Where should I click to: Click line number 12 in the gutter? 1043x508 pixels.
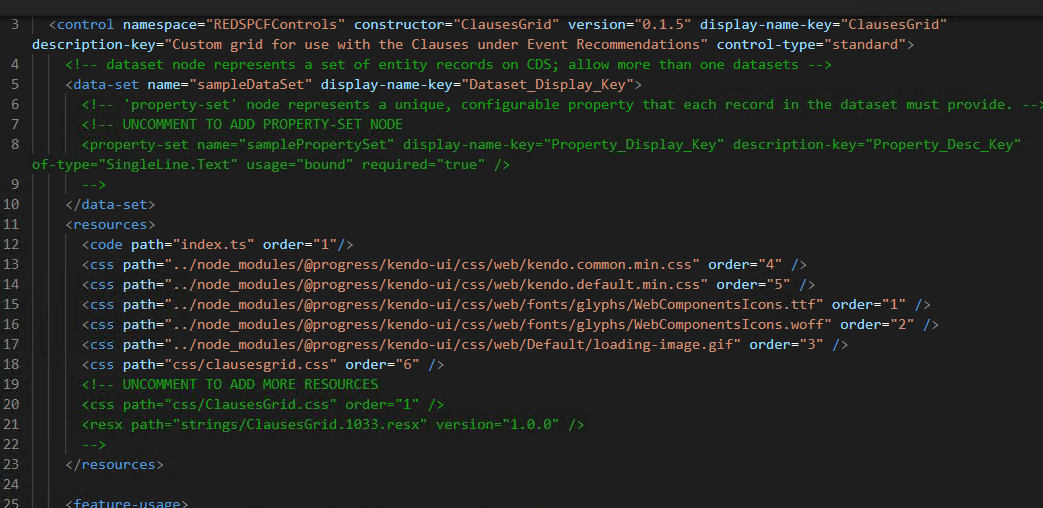coord(12,244)
